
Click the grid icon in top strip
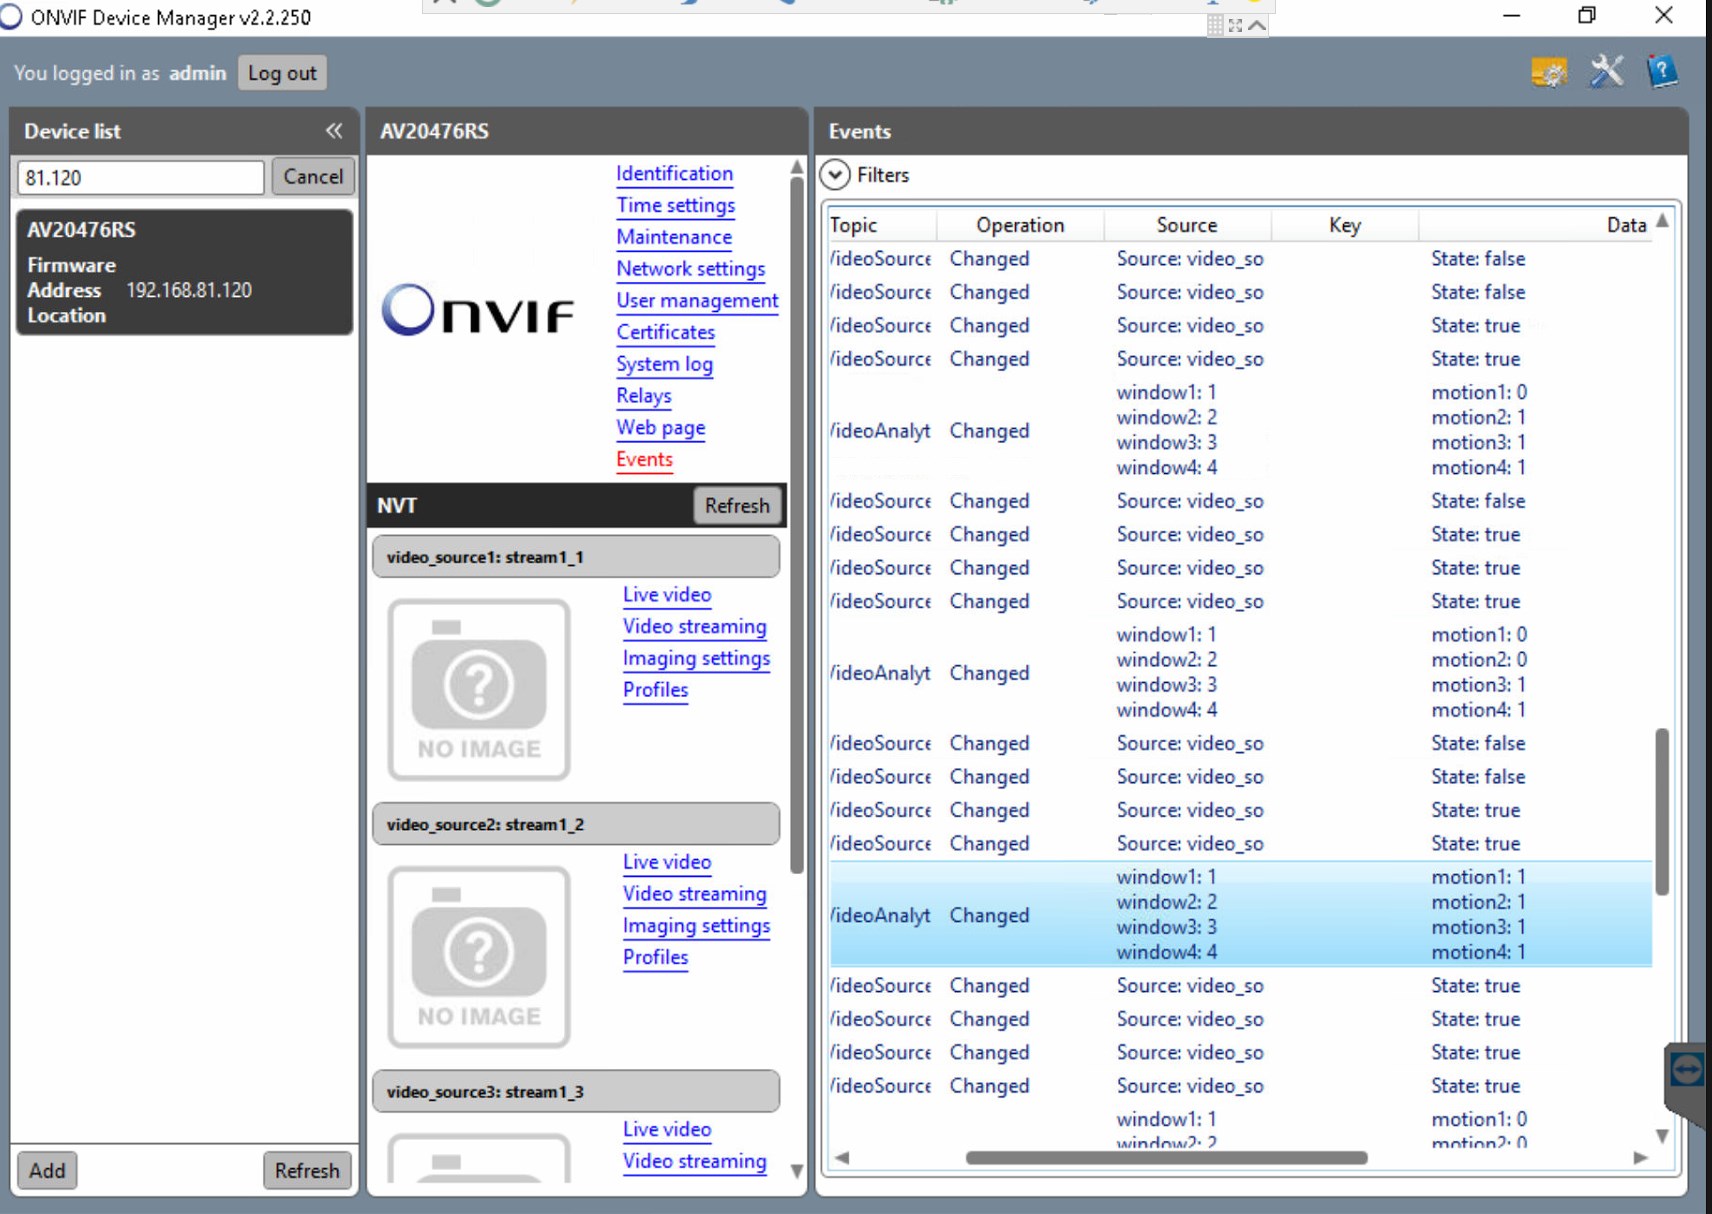1215,25
